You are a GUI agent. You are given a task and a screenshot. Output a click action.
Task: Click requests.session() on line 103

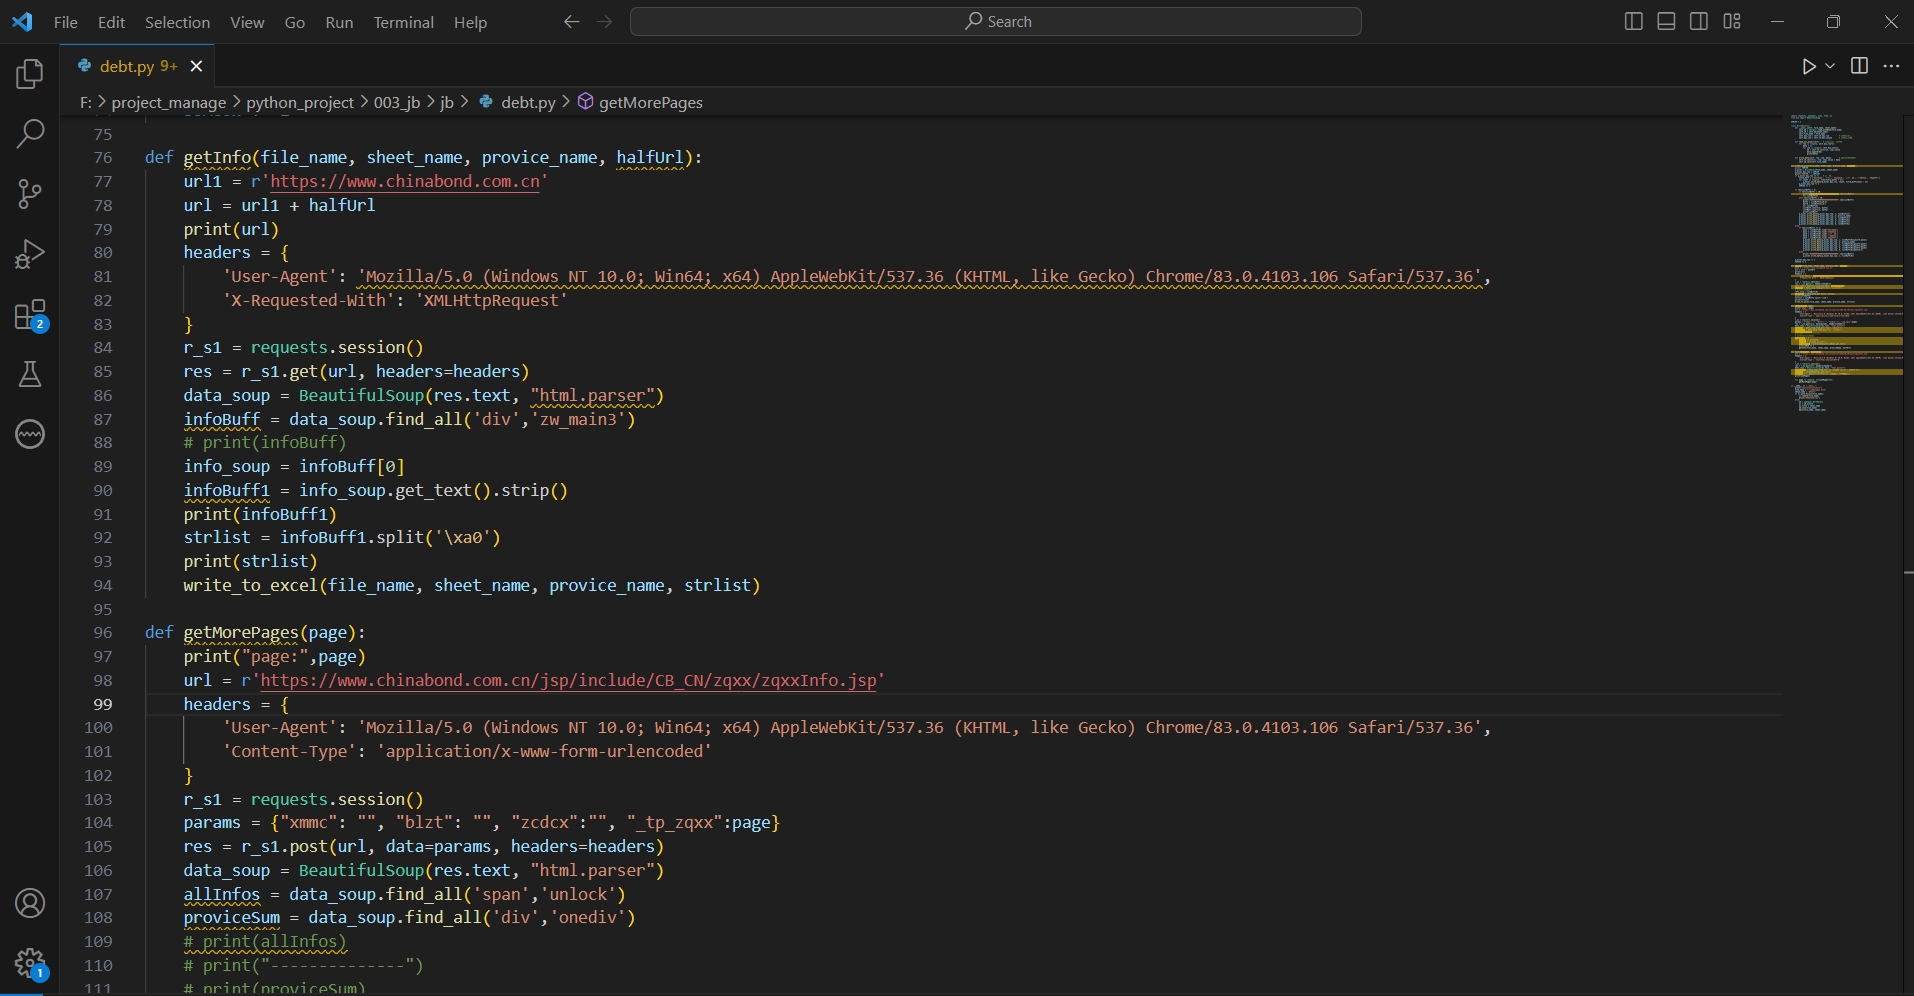tap(337, 799)
